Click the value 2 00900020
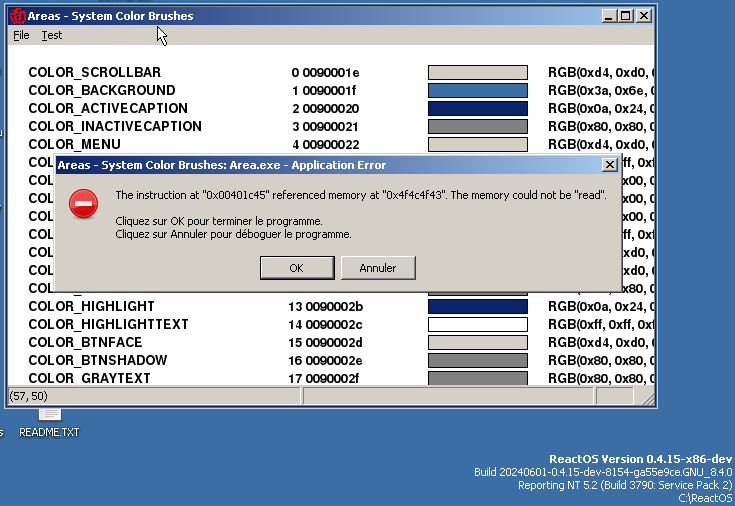735x506 pixels. click(x=325, y=109)
